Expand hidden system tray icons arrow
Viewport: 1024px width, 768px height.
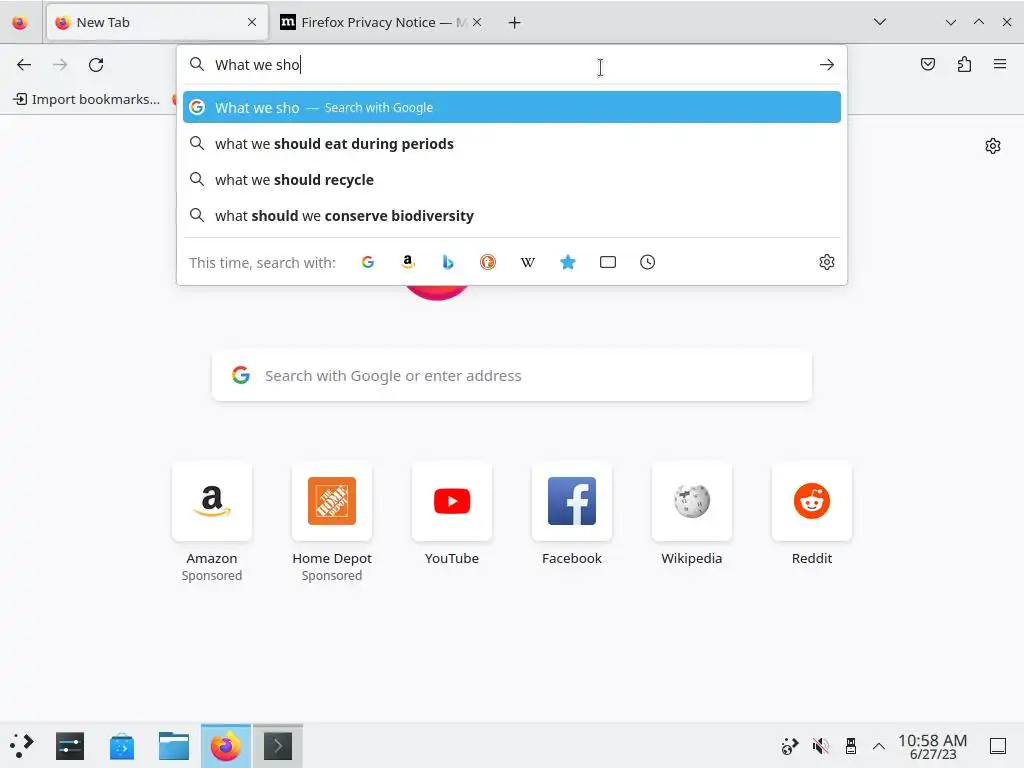click(x=879, y=746)
